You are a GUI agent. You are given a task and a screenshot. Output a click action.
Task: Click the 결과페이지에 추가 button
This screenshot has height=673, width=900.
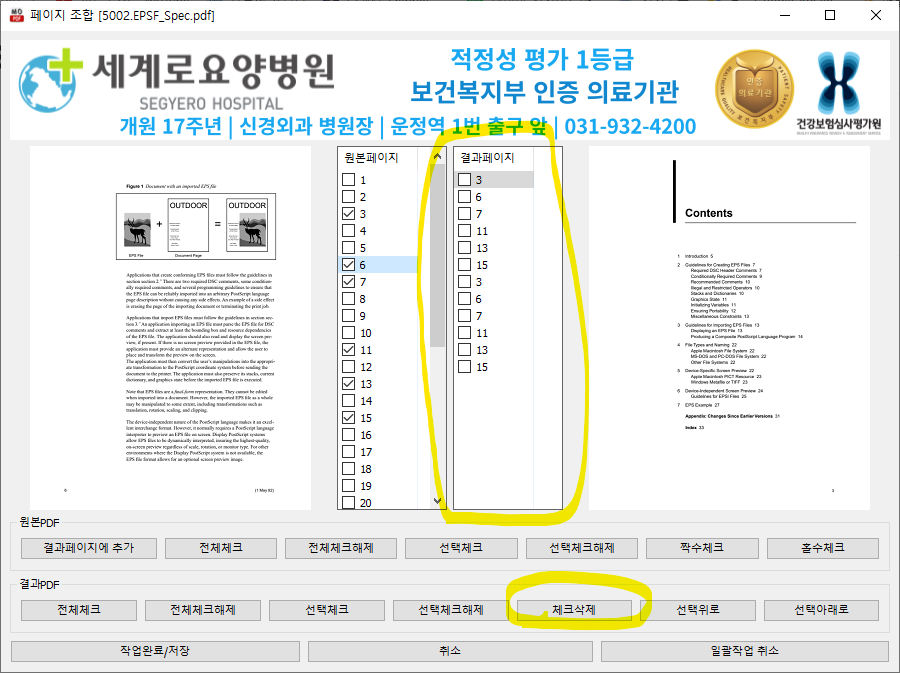pyautogui.click(x=89, y=548)
